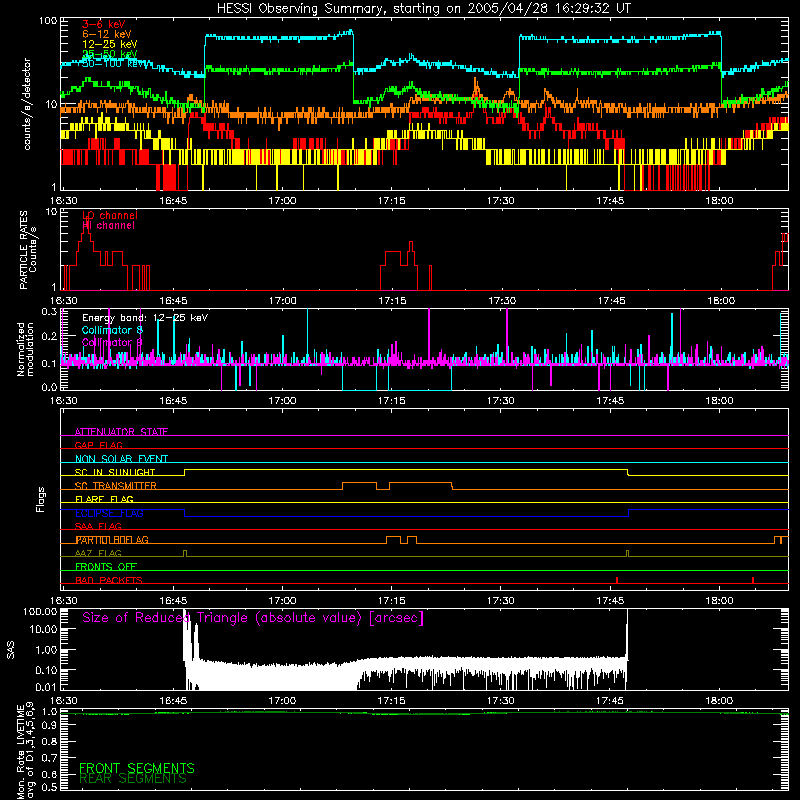The image size is (800, 800).
Task: Click the vertical "Flags" axis label
Action: [x=41, y=499]
